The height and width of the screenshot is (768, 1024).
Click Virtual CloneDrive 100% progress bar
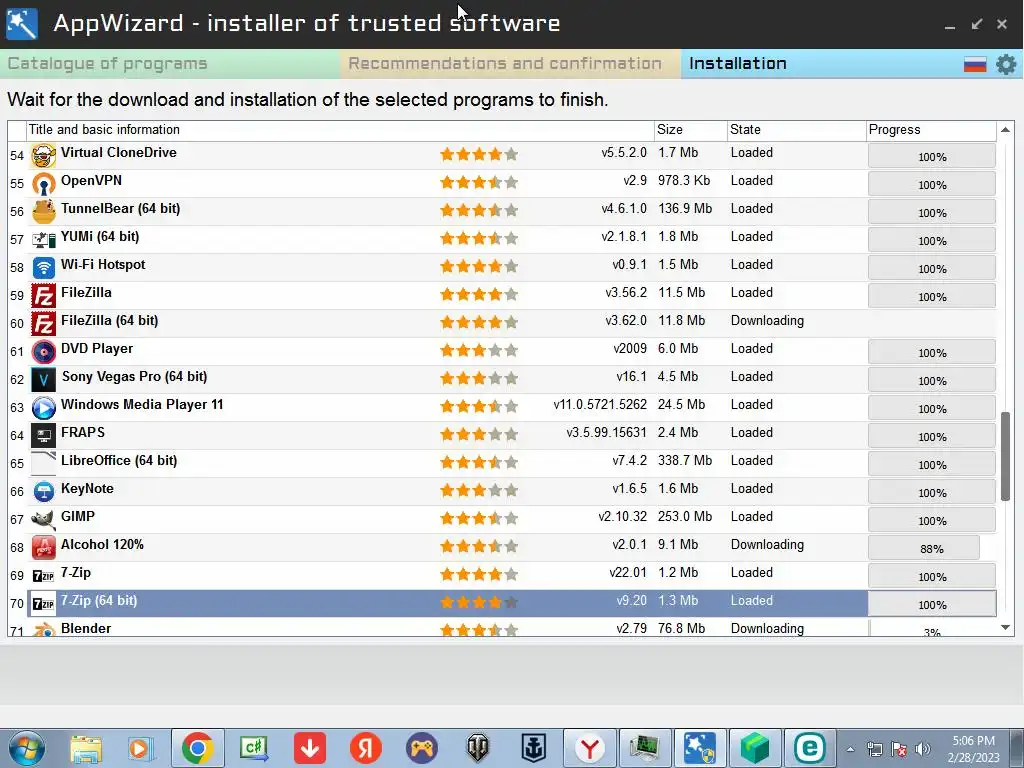click(932, 156)
